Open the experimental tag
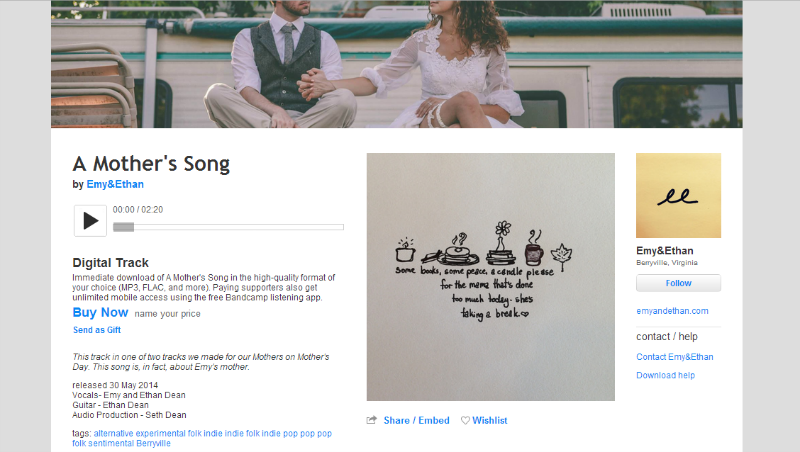This screenshot has width=800, height=452. pos(160,433)
